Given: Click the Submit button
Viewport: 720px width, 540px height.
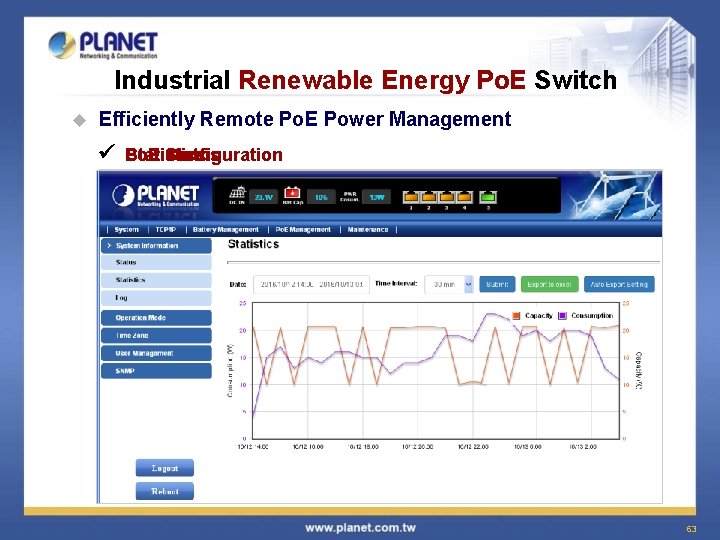Looking at the screenshot, I should tap(497, 284).
